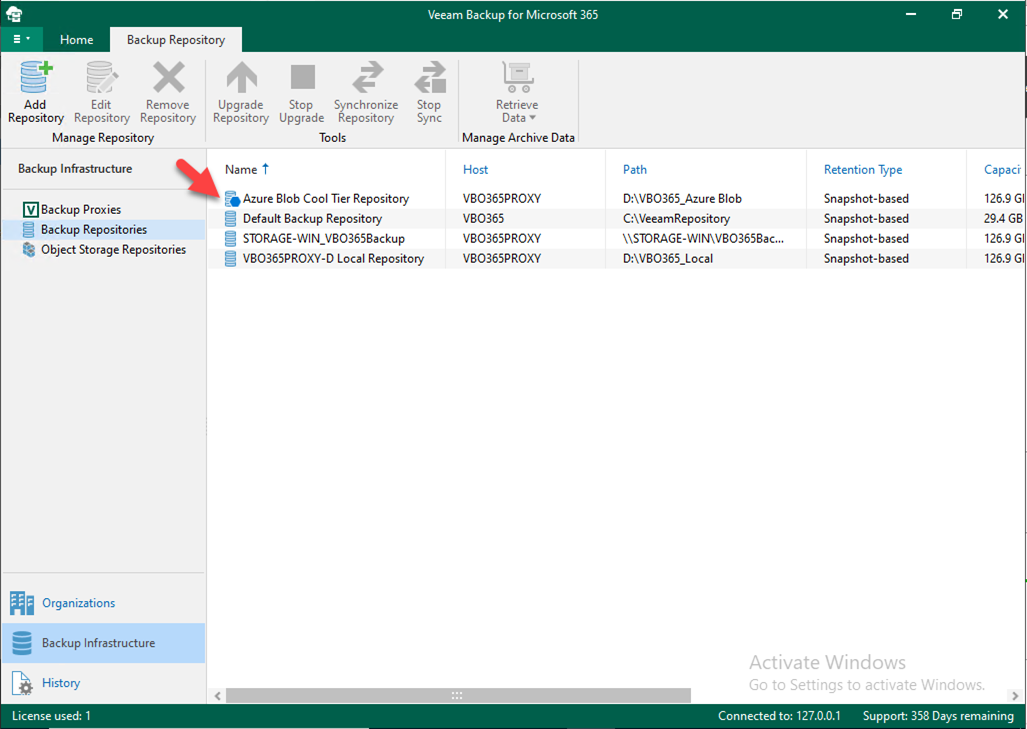Click the Veeam app icon in title bar

coord(14,14)
